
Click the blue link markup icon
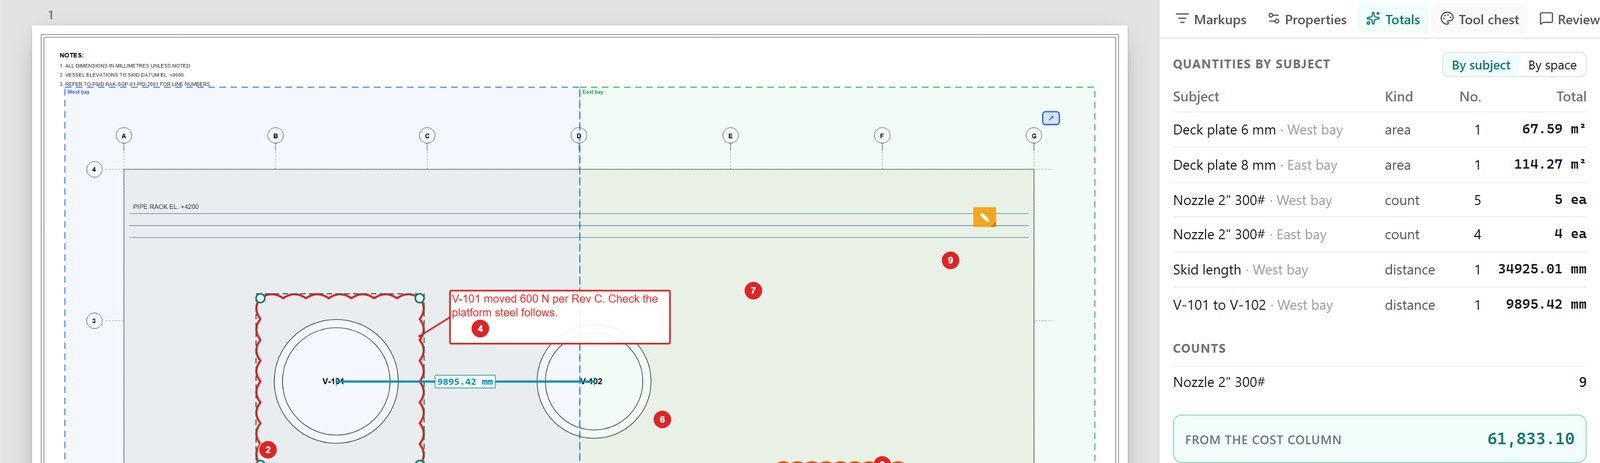(1051, 118)
